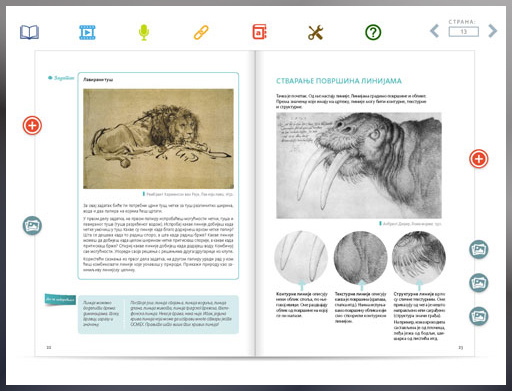The width and height of the screenshot is (512, 391).
Task: Open the orange chain link icon
Action: [201, 32]
